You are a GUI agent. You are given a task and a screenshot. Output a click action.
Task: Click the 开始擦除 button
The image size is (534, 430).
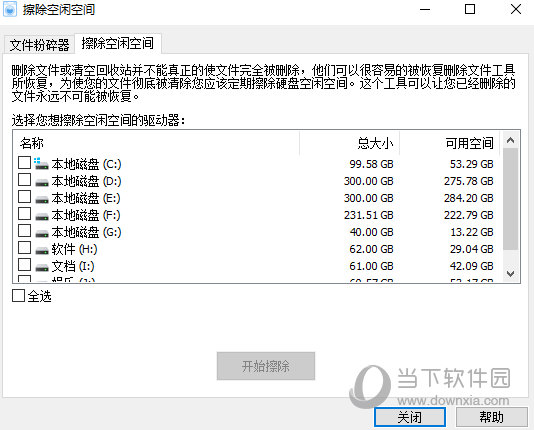pos(266,366)
